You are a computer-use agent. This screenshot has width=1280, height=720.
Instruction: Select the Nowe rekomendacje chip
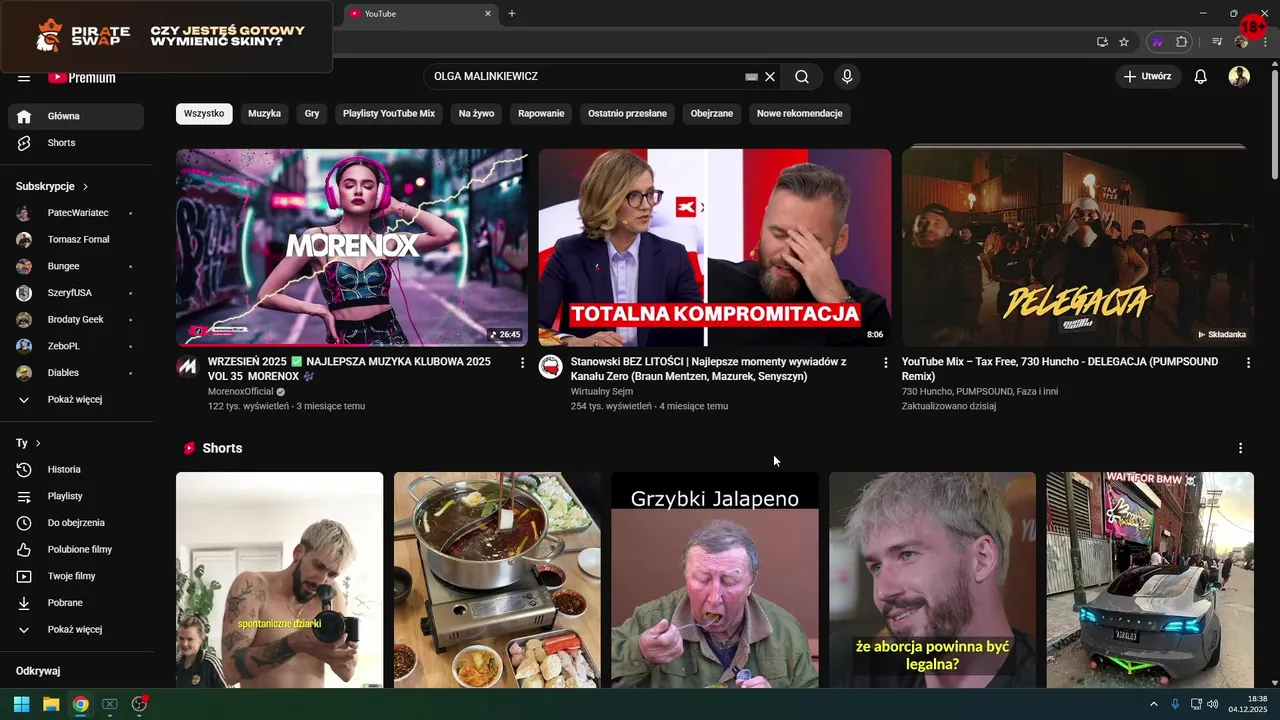[800, 114]
